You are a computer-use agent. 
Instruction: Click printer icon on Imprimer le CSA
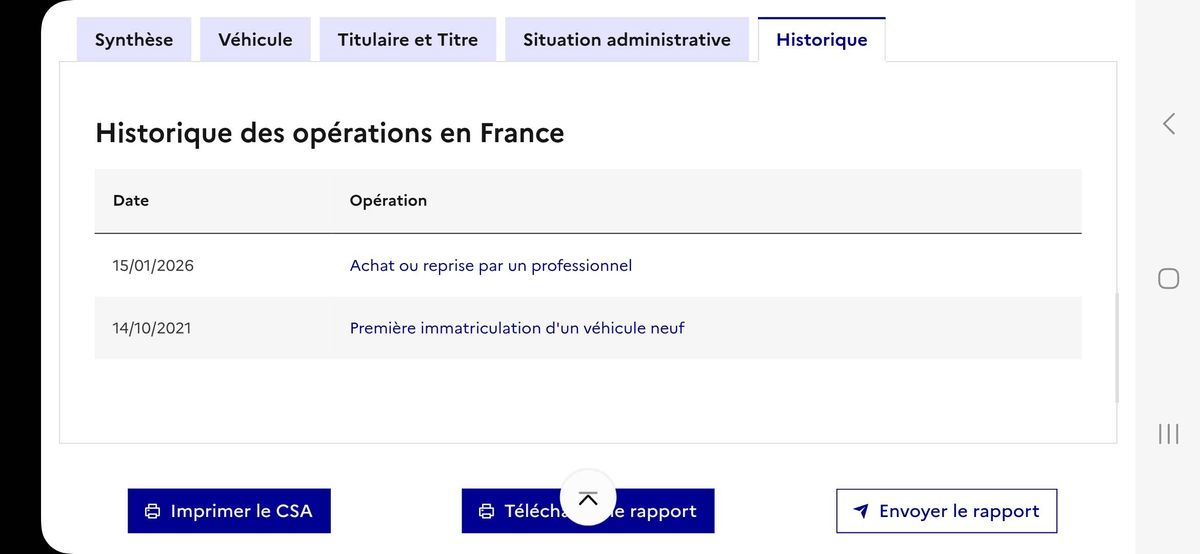click(x=152, y=511)
